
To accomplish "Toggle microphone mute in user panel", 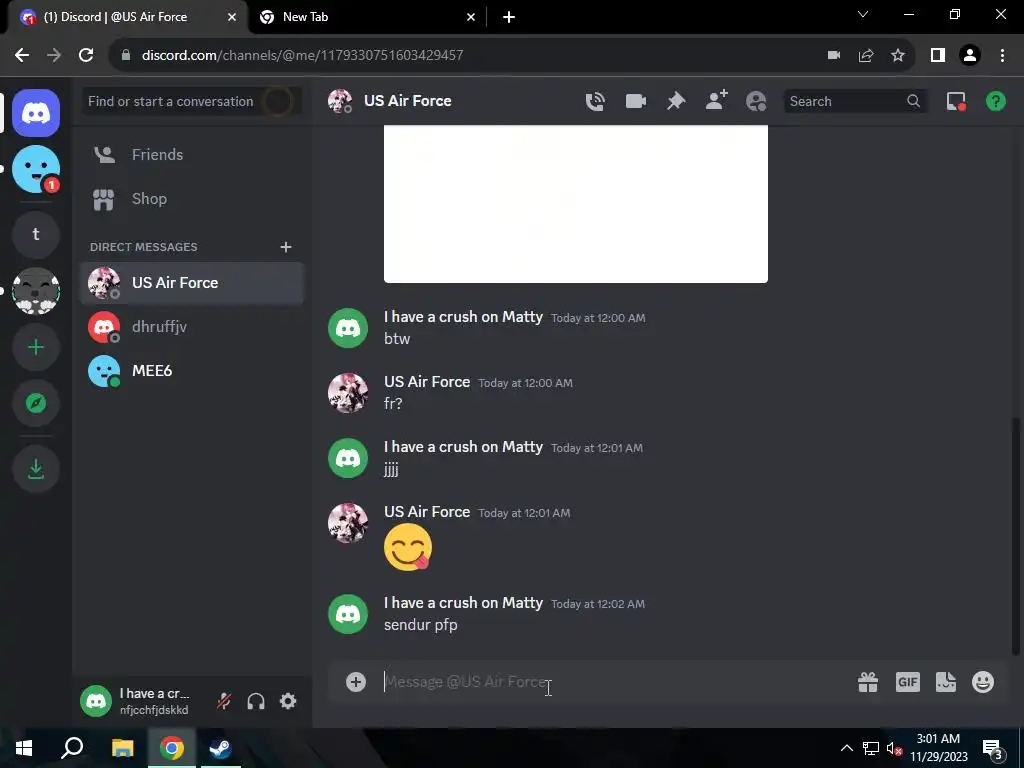I will pos(224,701).
